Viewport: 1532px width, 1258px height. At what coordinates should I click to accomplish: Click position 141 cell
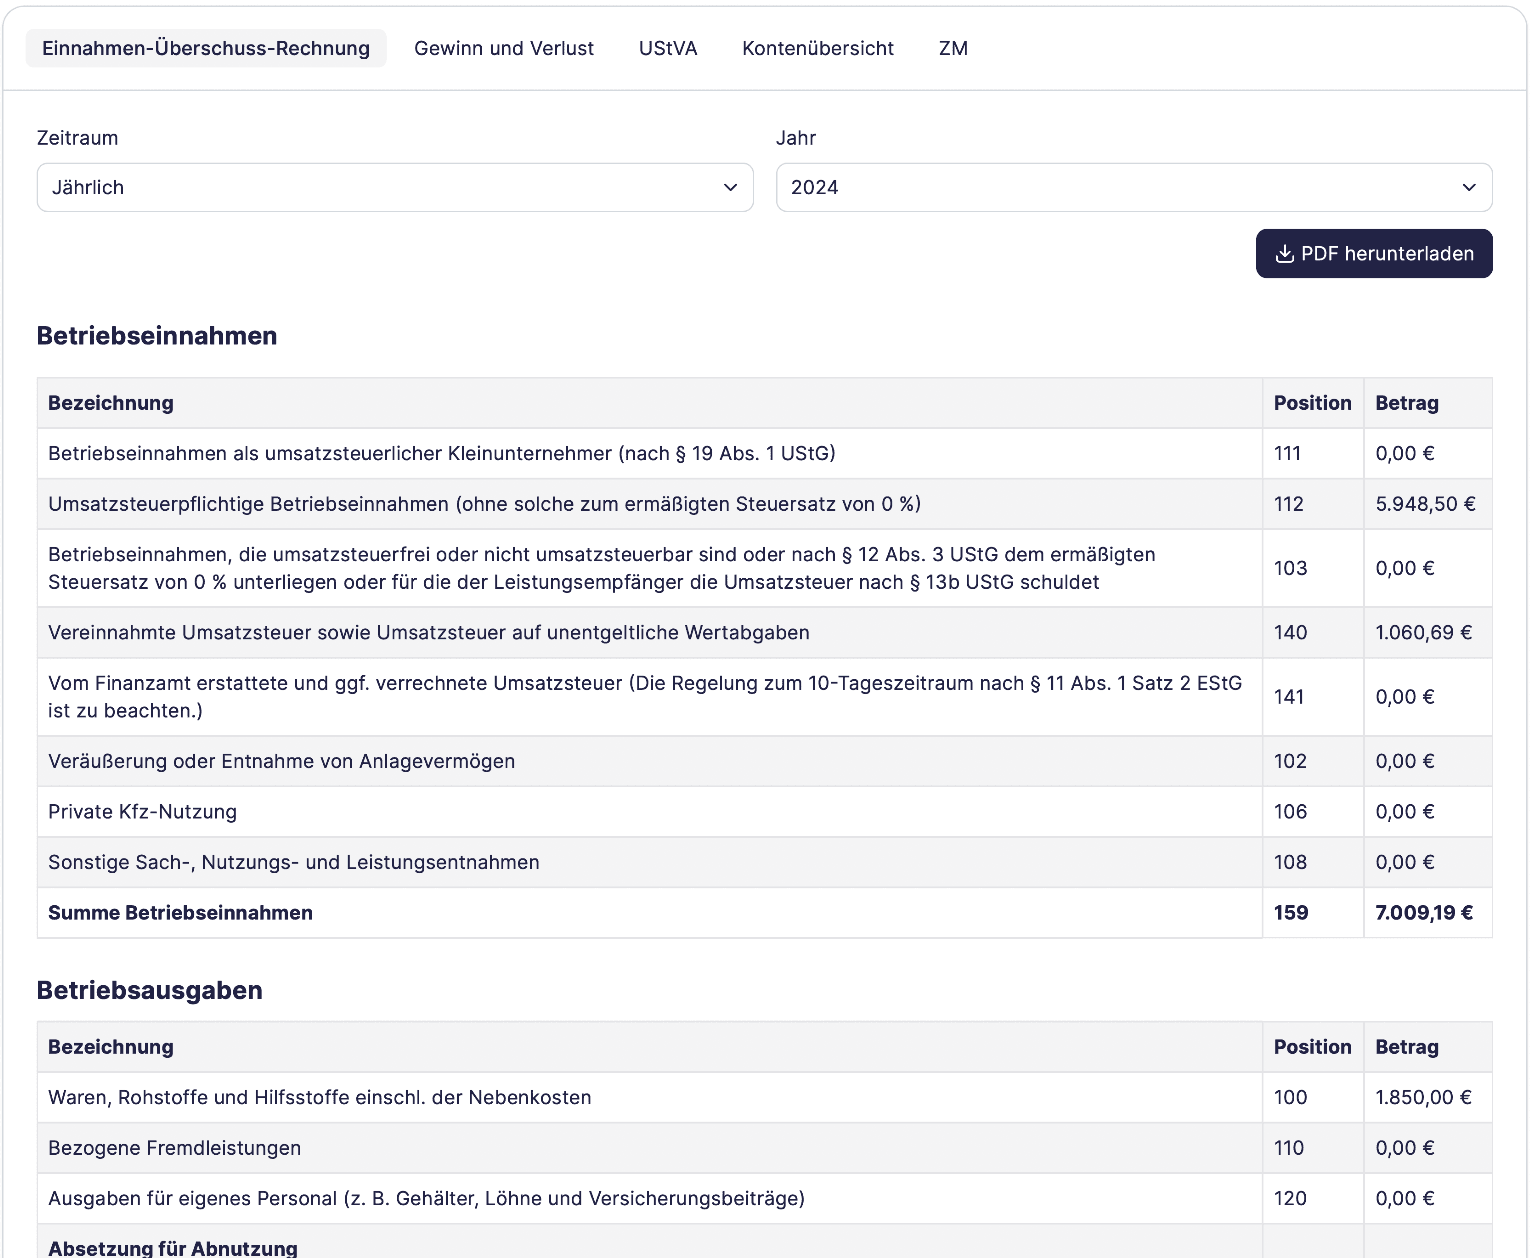1313,697
